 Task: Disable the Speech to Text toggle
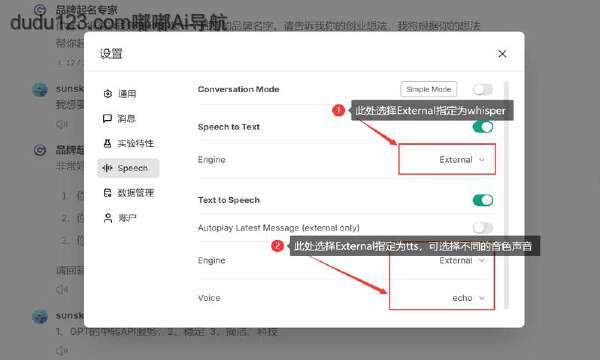click(x=483, y=127)
